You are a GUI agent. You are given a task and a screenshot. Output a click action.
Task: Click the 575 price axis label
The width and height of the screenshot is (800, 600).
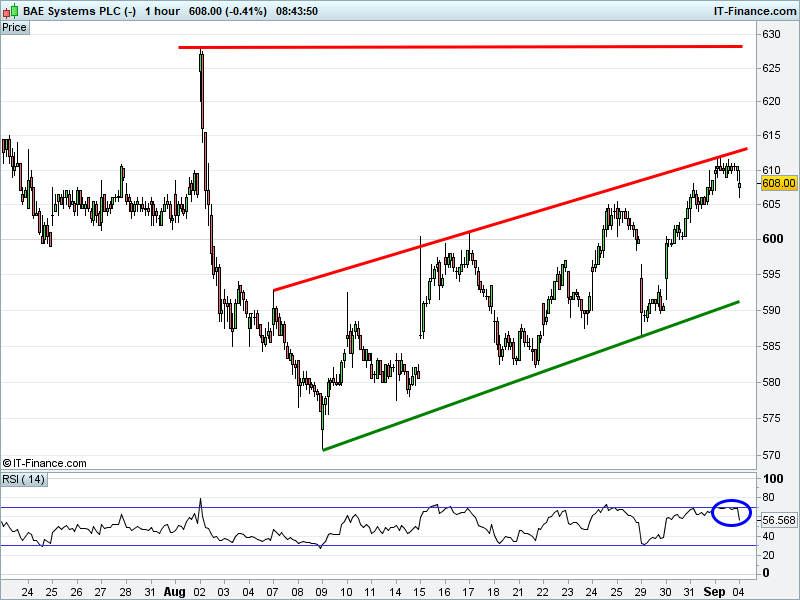(771, 418)
